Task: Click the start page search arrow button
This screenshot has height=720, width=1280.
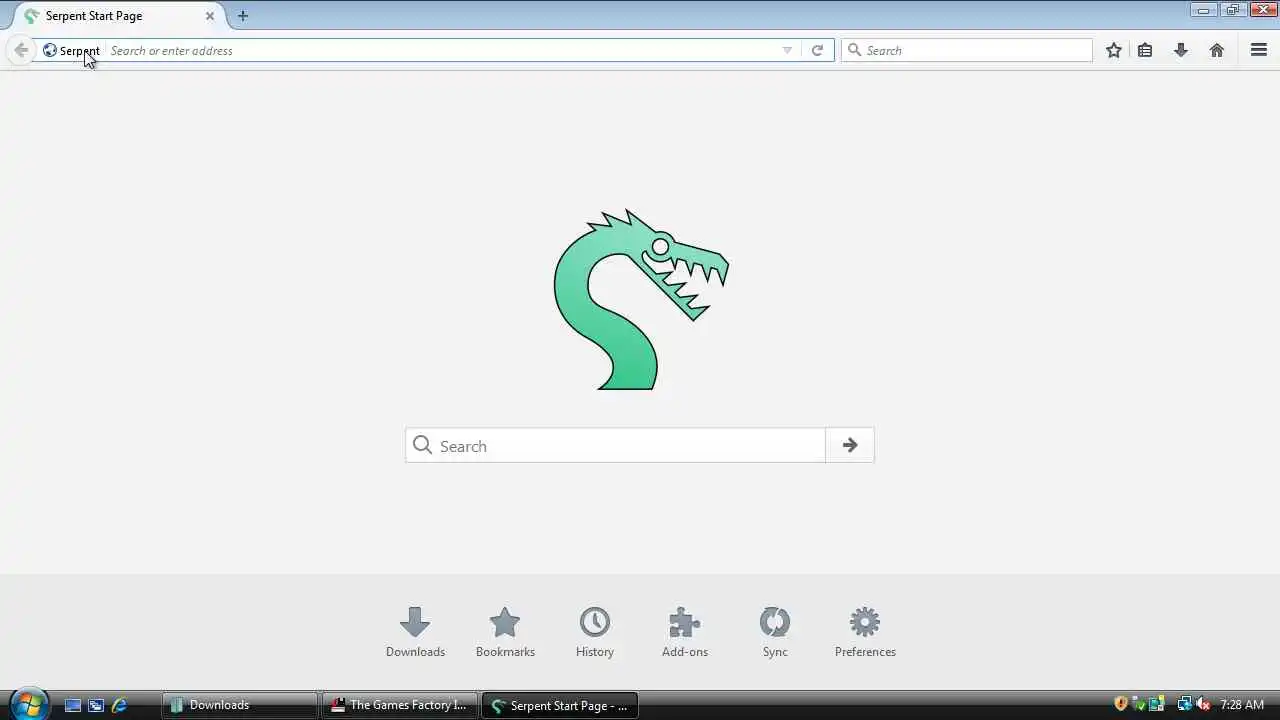Action: tap(850, 446)
